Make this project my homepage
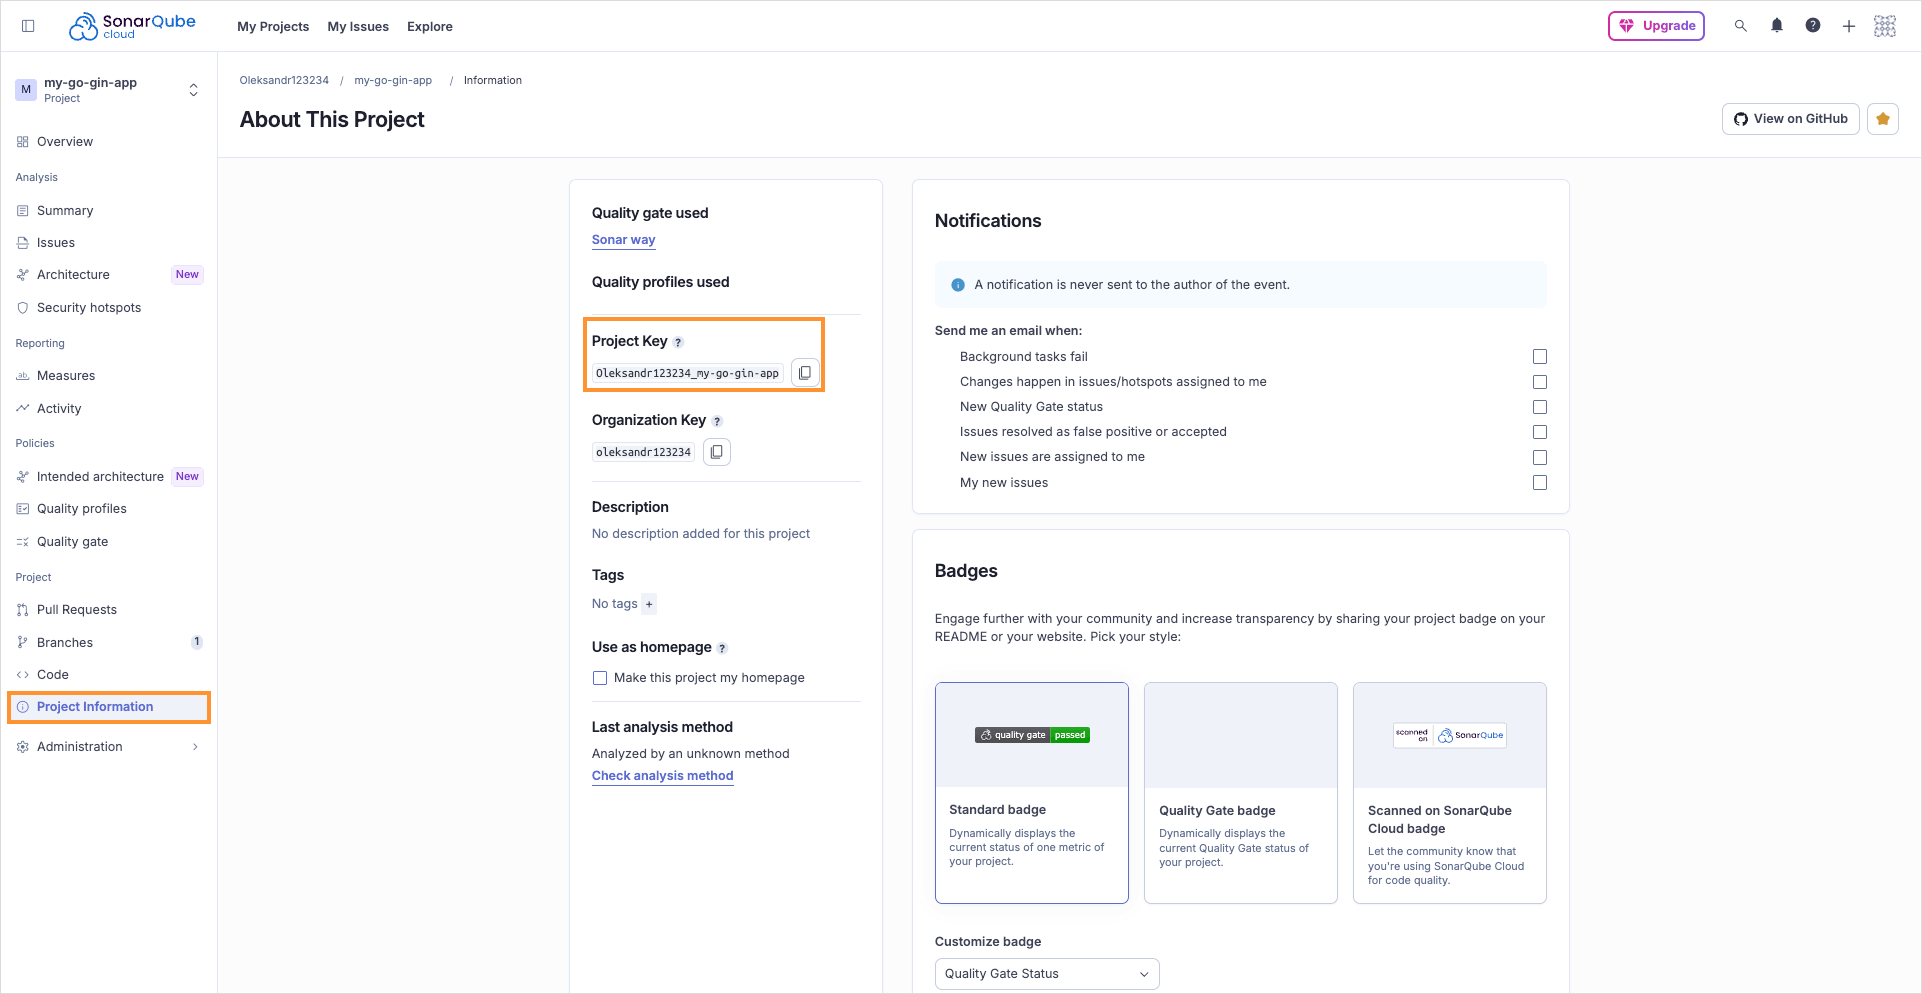The height and width of the screenshot is (994, 1922). point(600,678)
